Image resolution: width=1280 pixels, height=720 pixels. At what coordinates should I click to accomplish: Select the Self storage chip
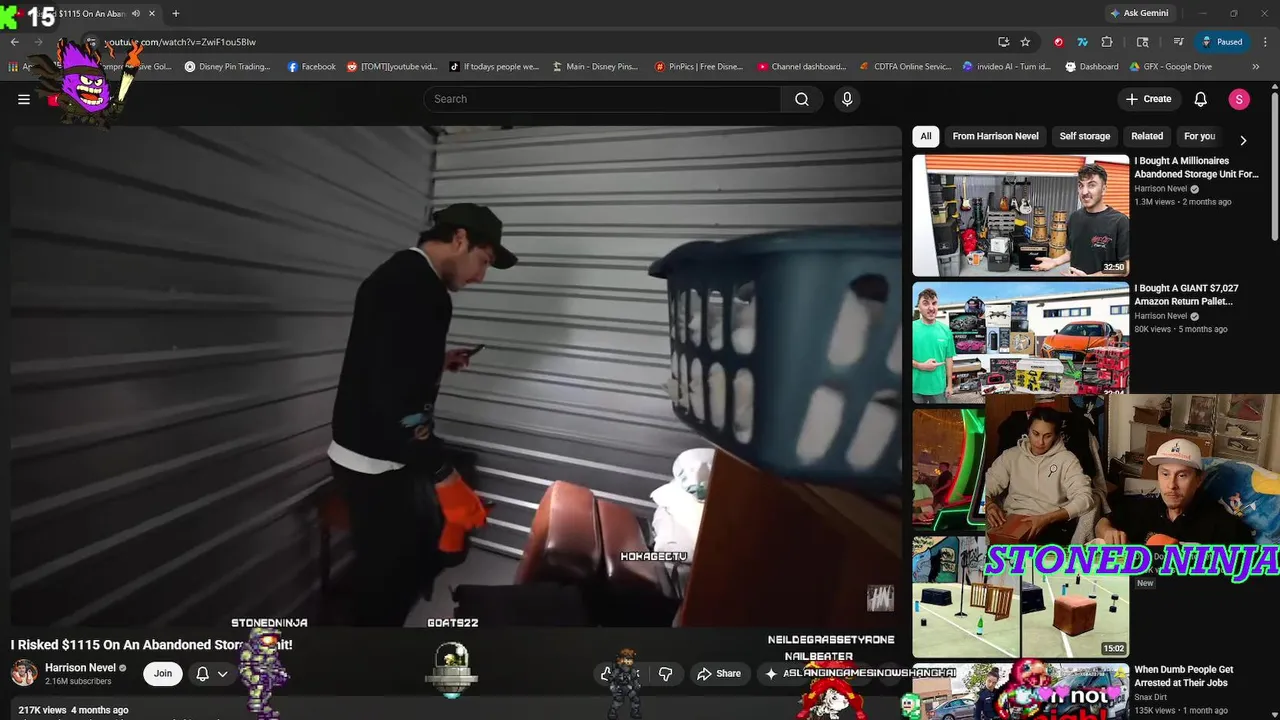click(1085, 136)
